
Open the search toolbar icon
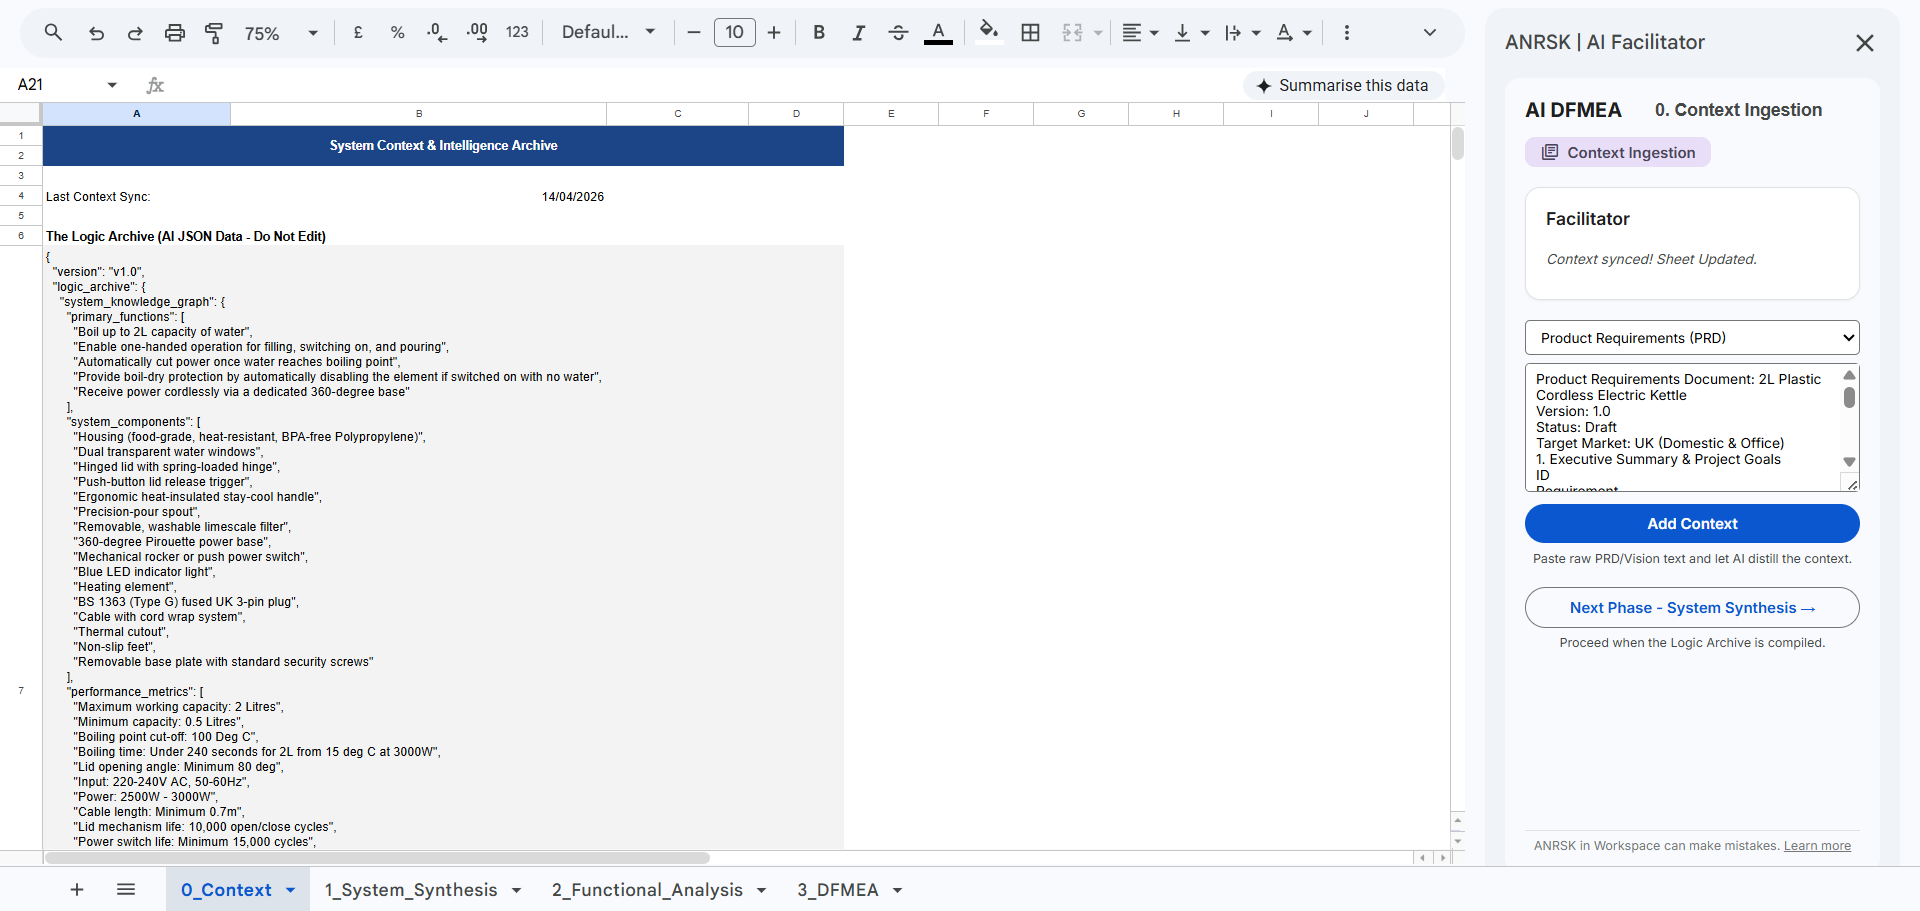(53, 32)
